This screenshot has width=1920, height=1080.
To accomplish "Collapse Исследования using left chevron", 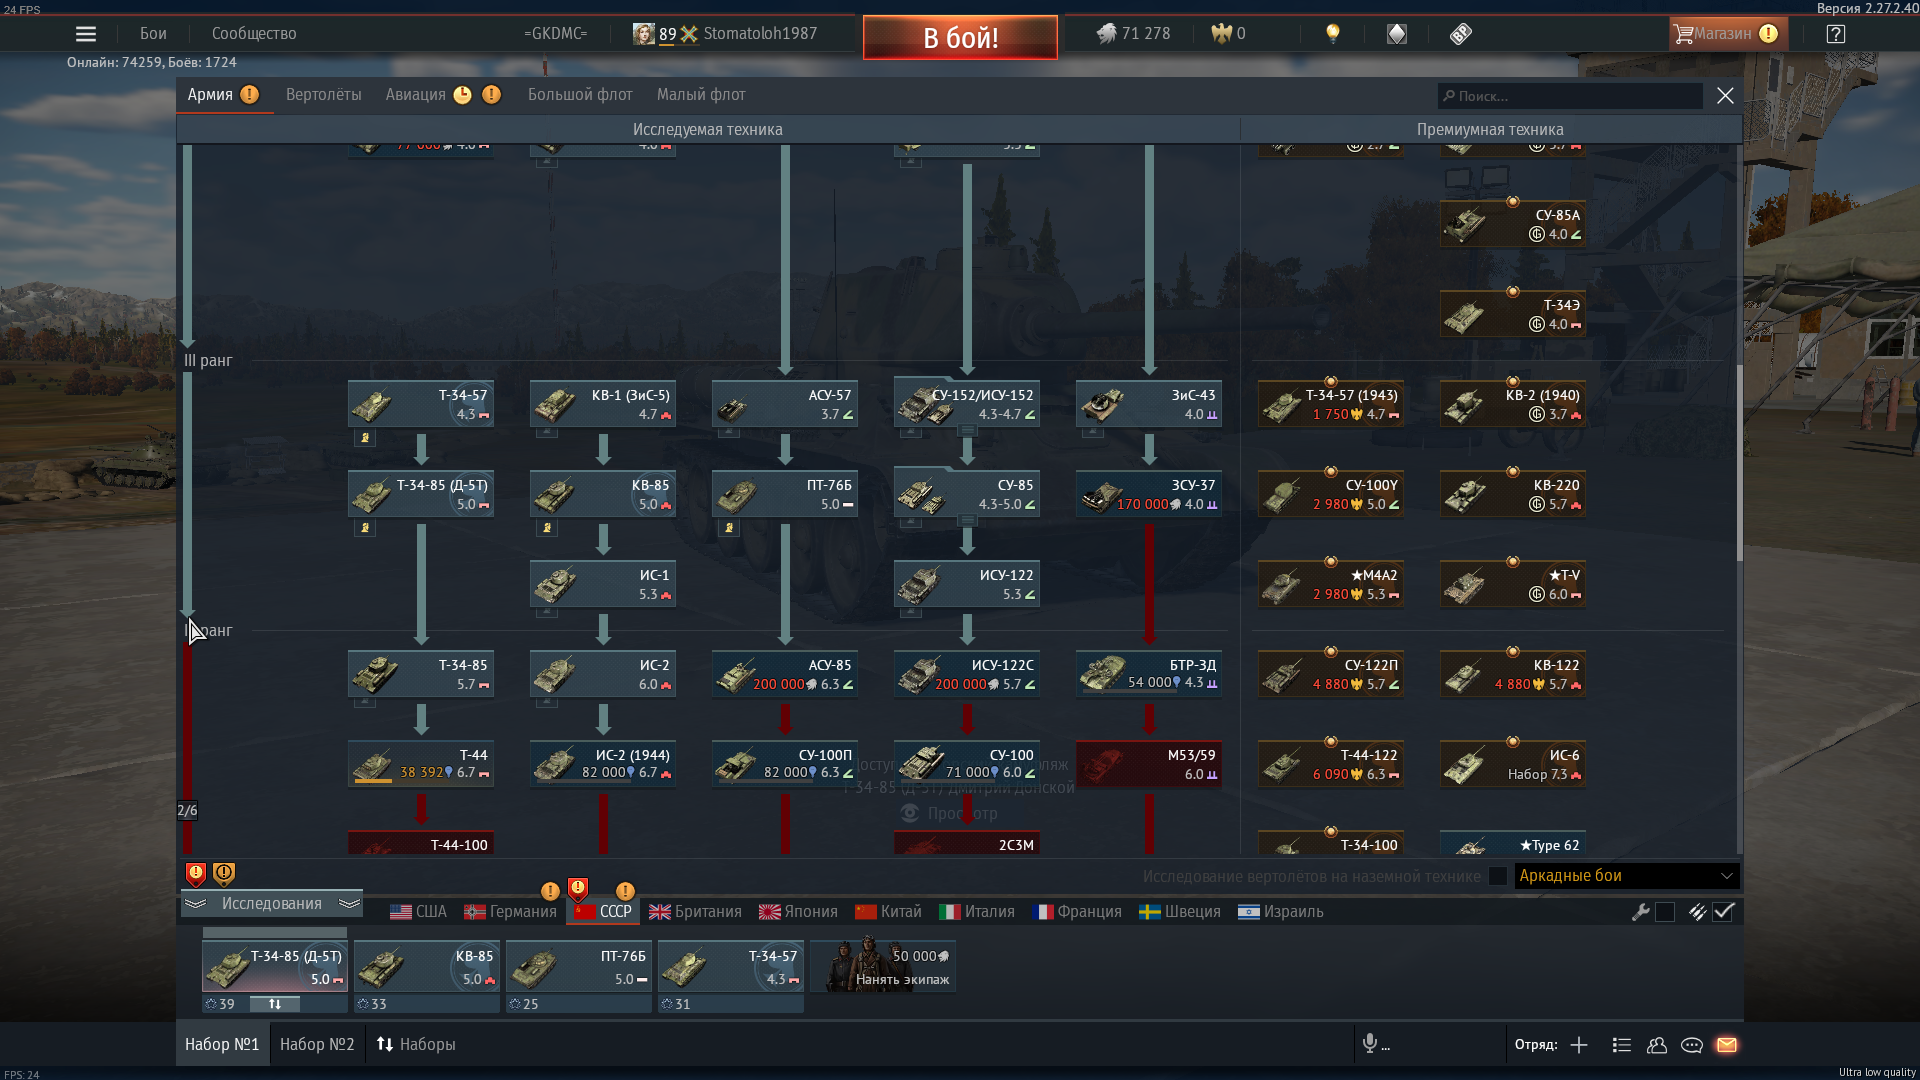I will [195, 904].
